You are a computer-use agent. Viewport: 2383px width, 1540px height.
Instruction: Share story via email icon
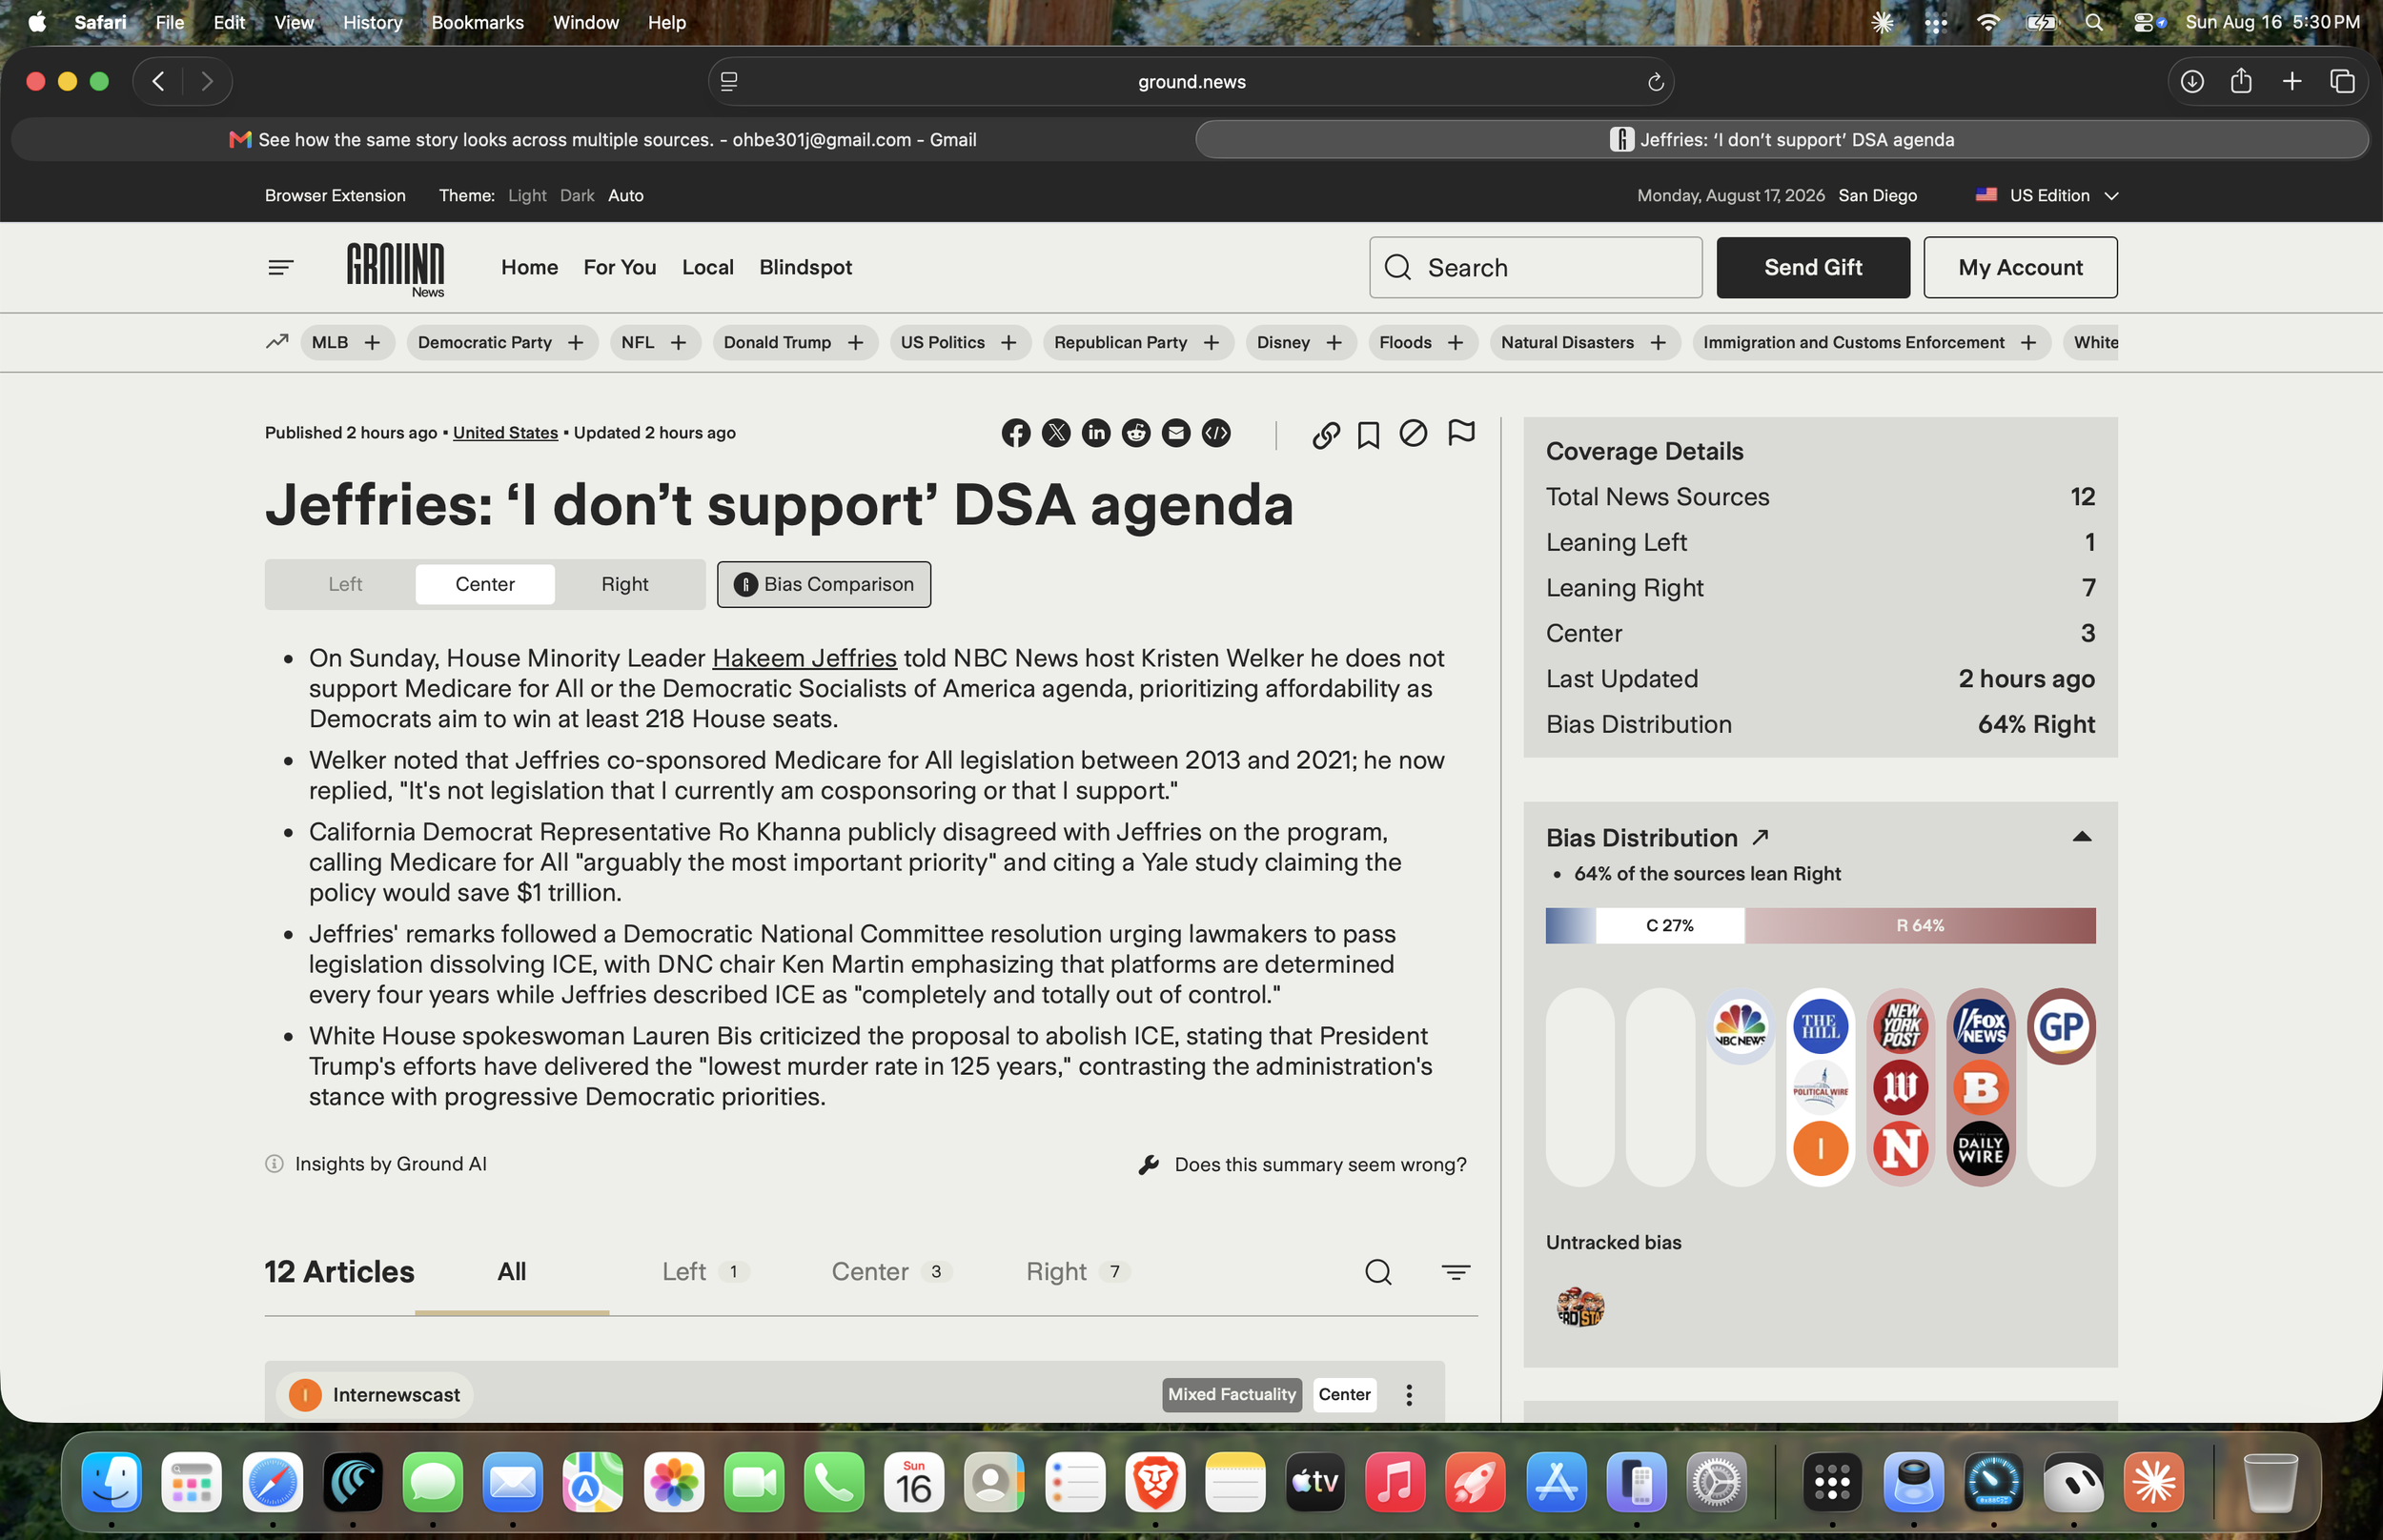(1176, 433)
